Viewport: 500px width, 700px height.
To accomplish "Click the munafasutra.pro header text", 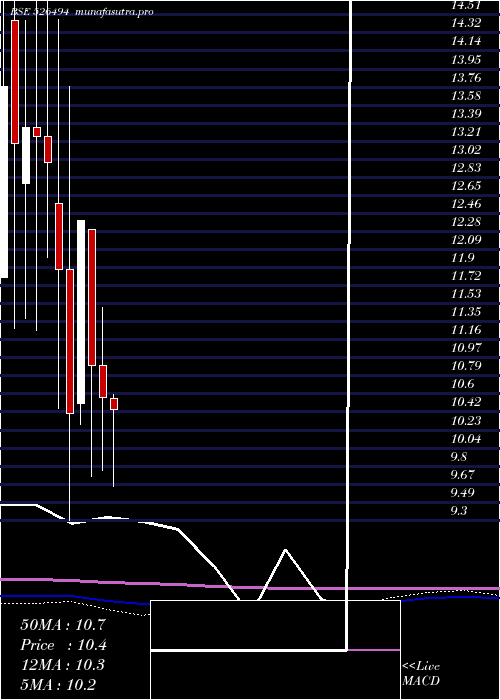I will pos(115,12).
